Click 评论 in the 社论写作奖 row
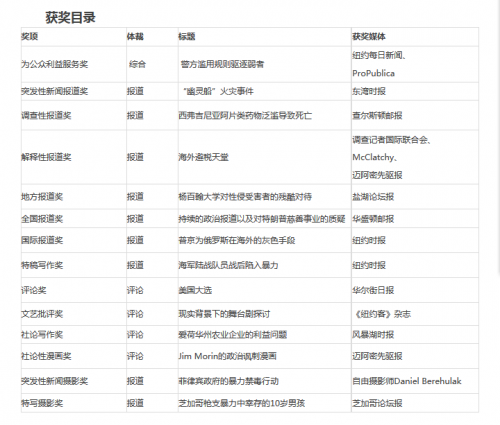Screen dimensions: 500x425 click(135, 335)
